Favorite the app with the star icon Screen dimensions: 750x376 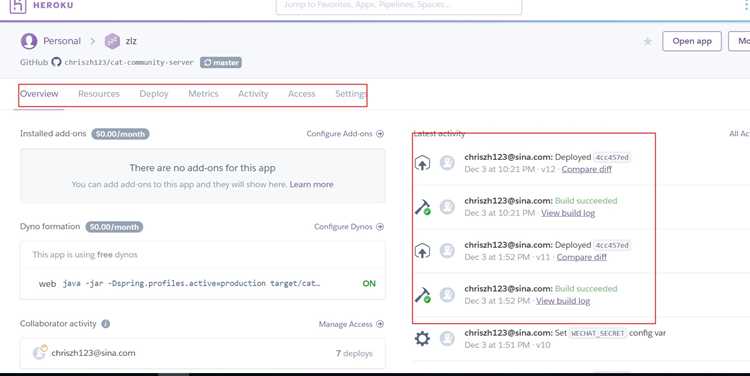(648, 42)
